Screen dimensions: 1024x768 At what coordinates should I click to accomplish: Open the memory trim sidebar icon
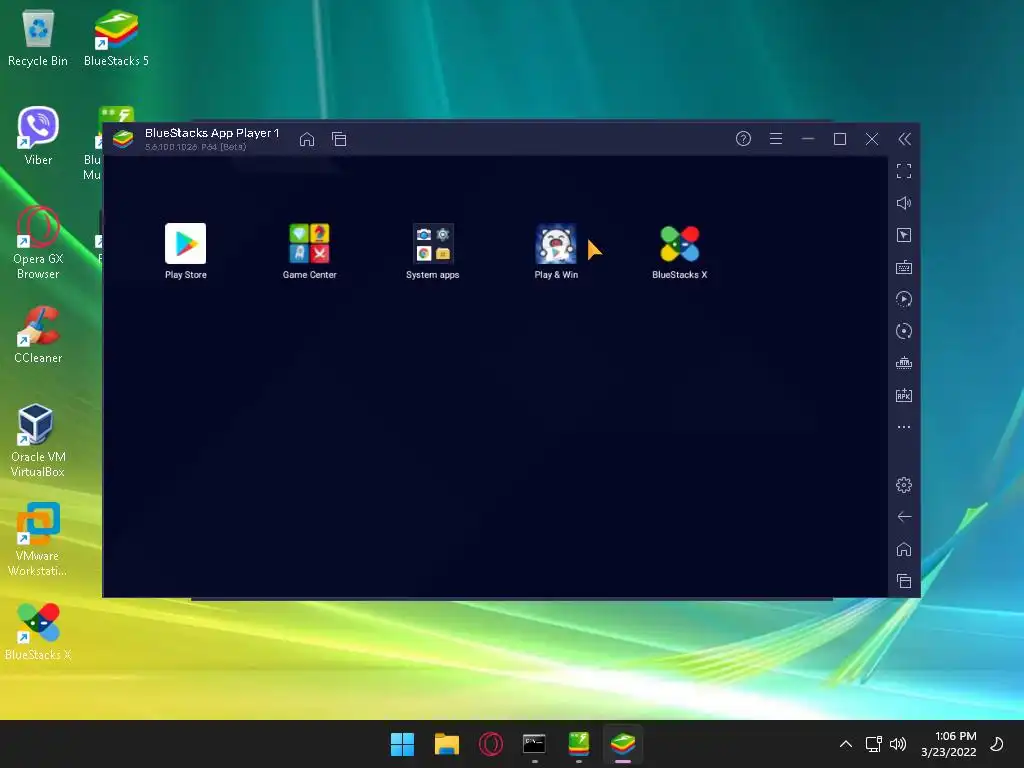[904, 363]
